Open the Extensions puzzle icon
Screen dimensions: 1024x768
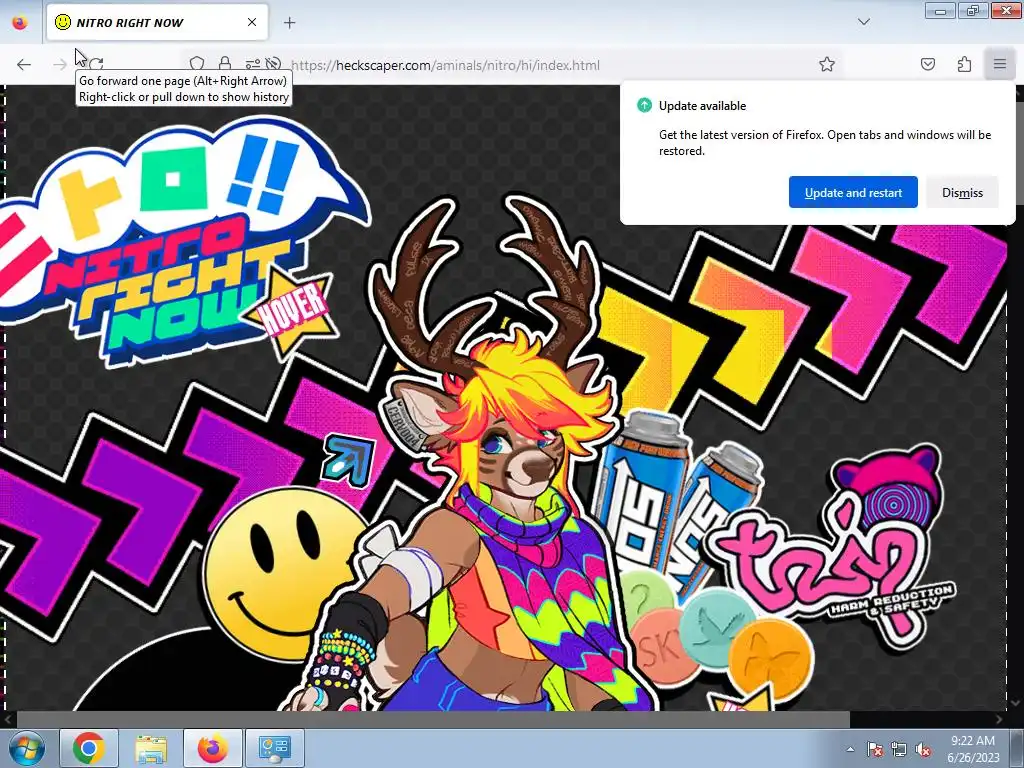tap(964, 64)
